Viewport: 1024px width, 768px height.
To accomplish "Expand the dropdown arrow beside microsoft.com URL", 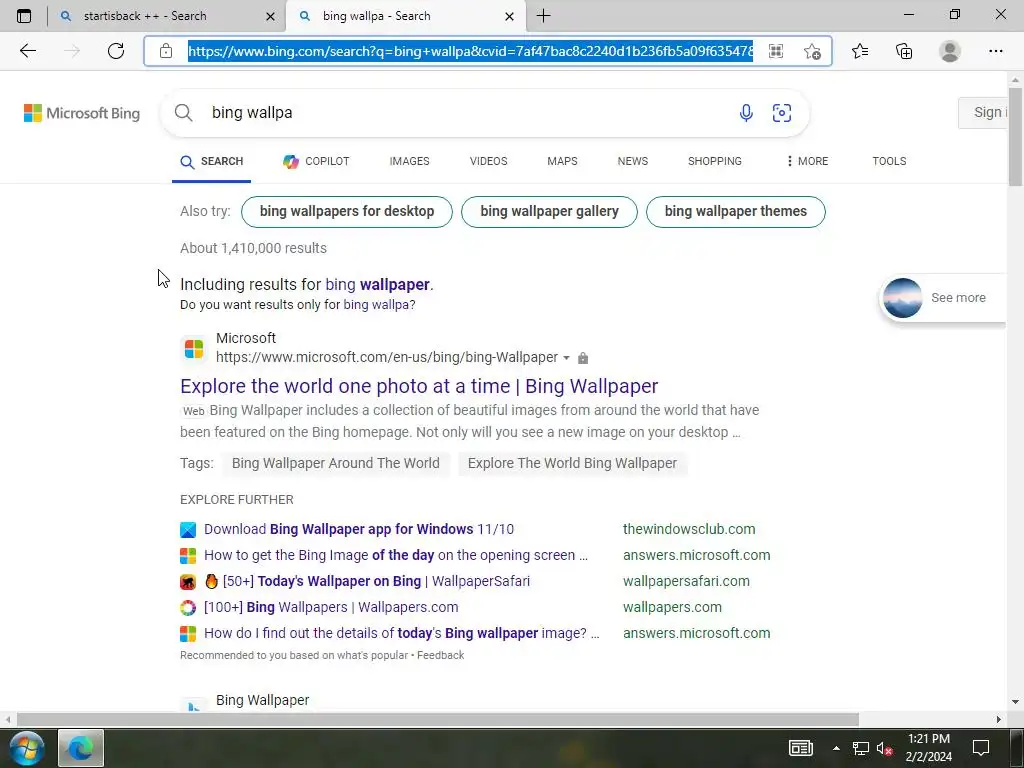I will (566, 358).
